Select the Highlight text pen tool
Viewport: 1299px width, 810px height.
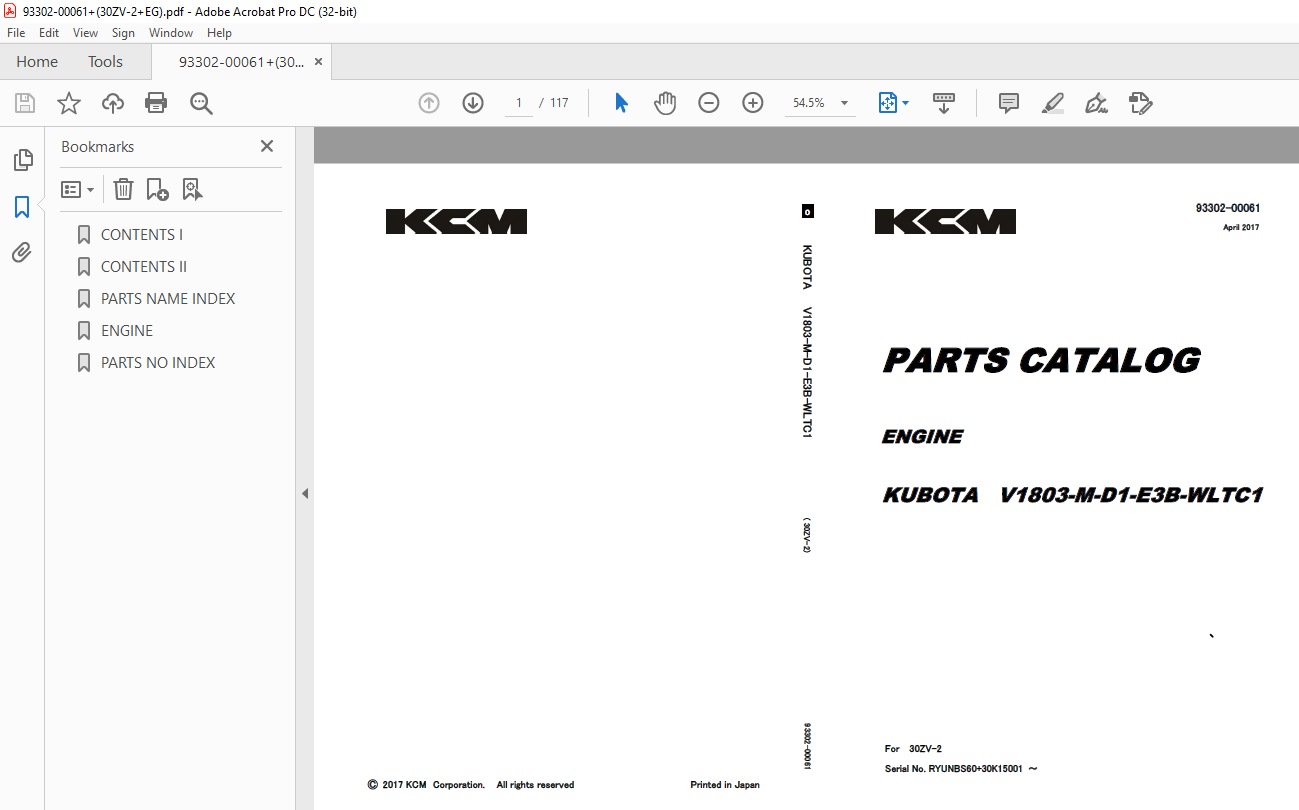pos(1052,103)
